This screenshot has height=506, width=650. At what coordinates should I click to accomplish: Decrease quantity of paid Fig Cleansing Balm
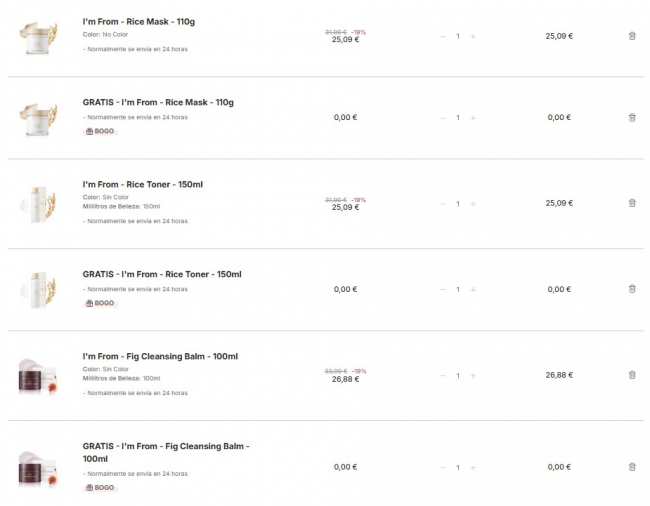click(x=443, y=375)
